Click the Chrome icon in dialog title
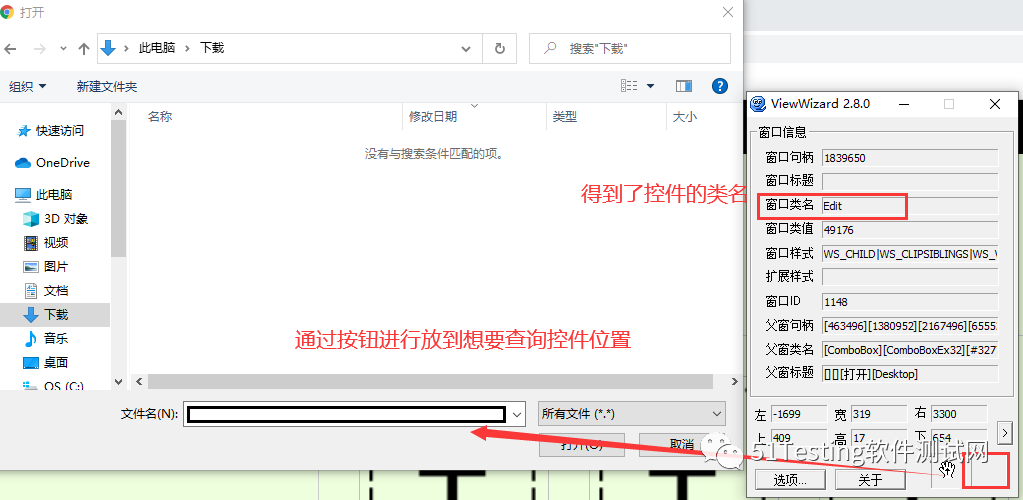The width and height of the screenshot is (1023, 500). coord(7,12)
